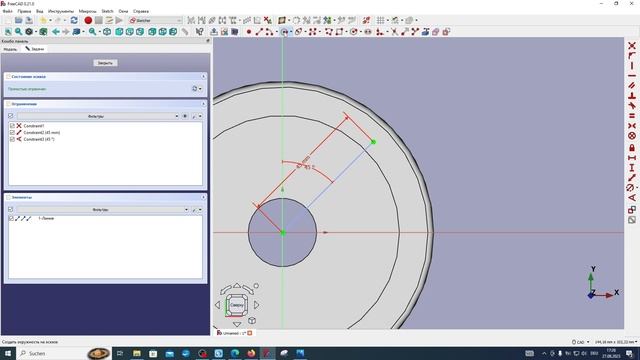640x360 pixels.
Task: Click the Open file folder icon
Action: pyautogui.click(x=18, y=20)
